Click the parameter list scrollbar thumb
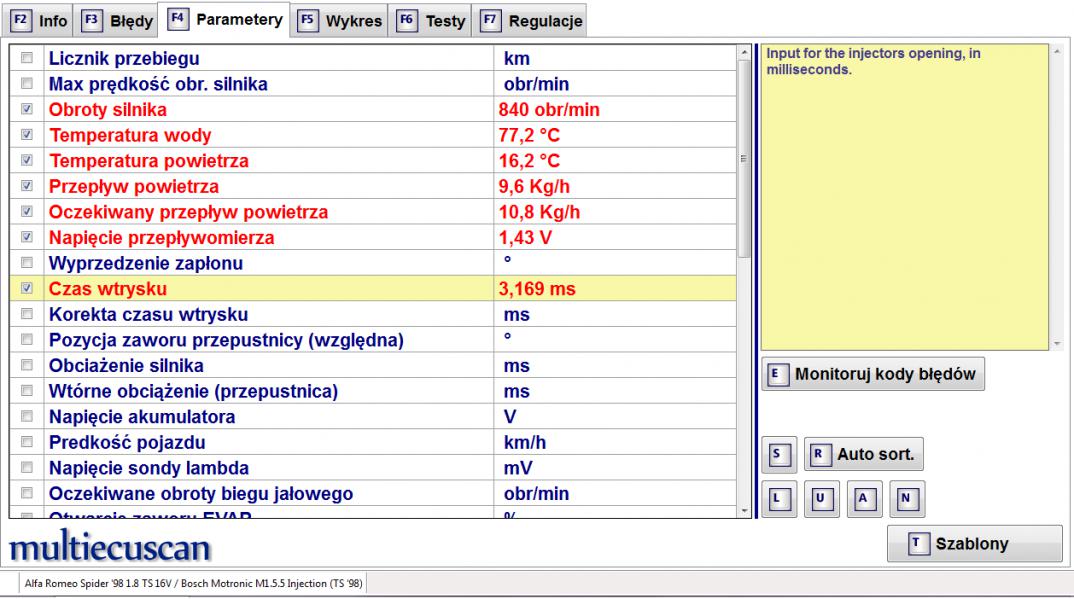The image size is (1074, 599). (x=745, y=159)
